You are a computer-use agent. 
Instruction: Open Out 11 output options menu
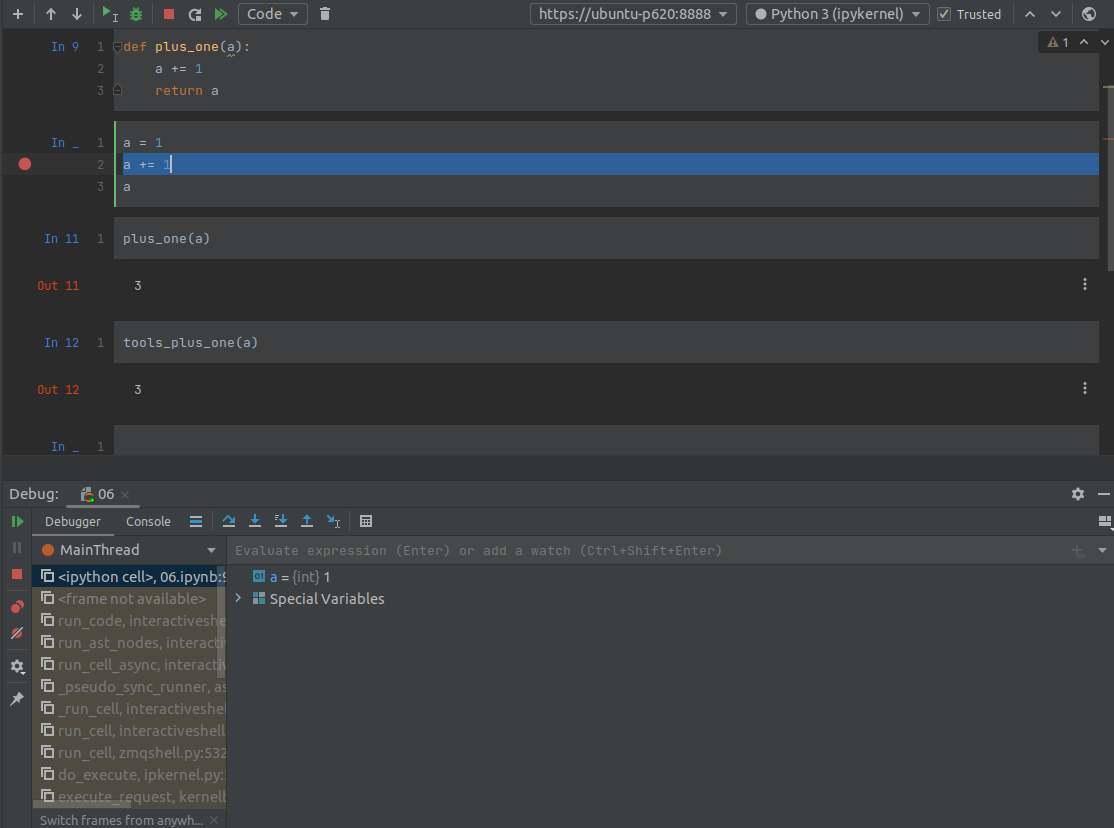pyautogui.click(x=1085, y=285)
